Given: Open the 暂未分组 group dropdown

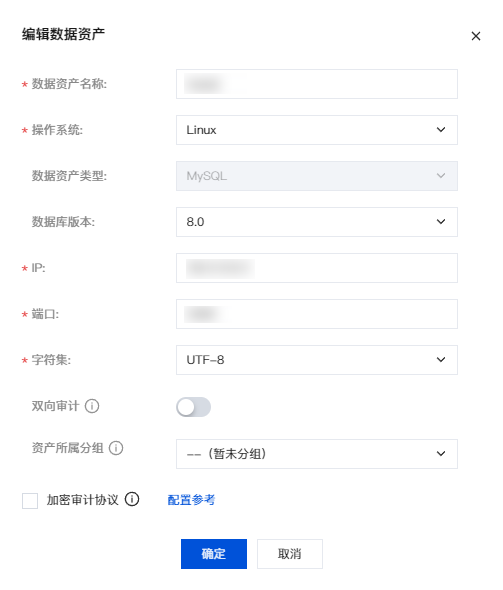Looking at the screenshot, I should point(317,454).
